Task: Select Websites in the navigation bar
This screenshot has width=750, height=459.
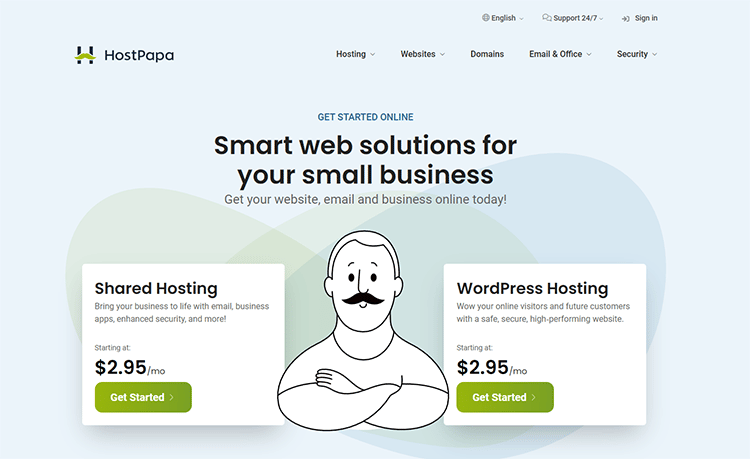Action: (x=418, y=54)
